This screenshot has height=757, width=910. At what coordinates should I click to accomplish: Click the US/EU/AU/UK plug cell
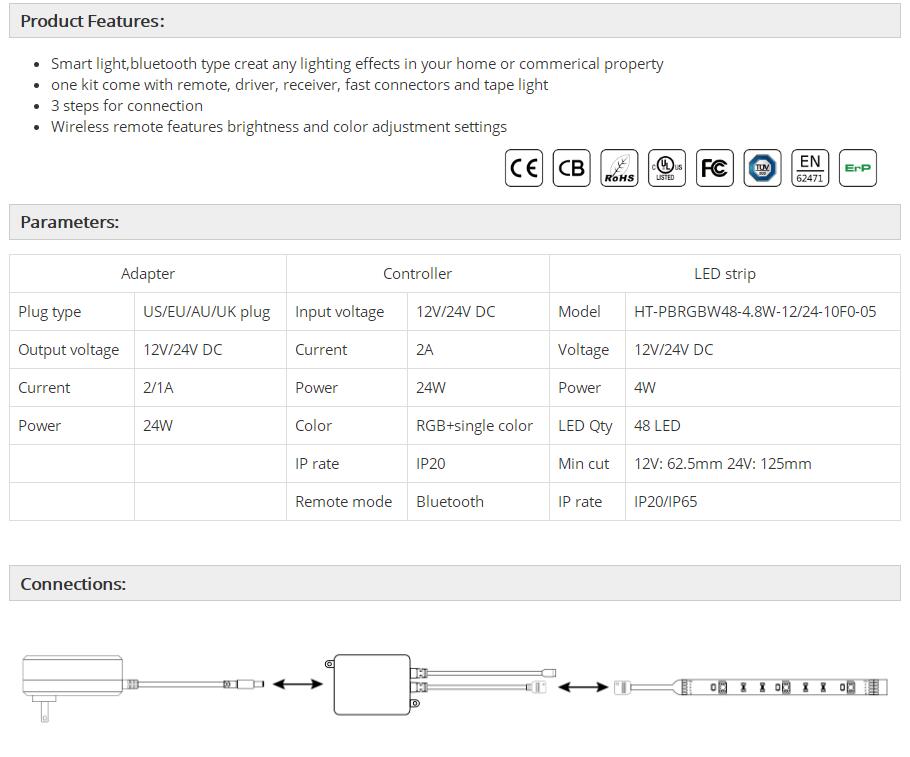click(210, 312)
